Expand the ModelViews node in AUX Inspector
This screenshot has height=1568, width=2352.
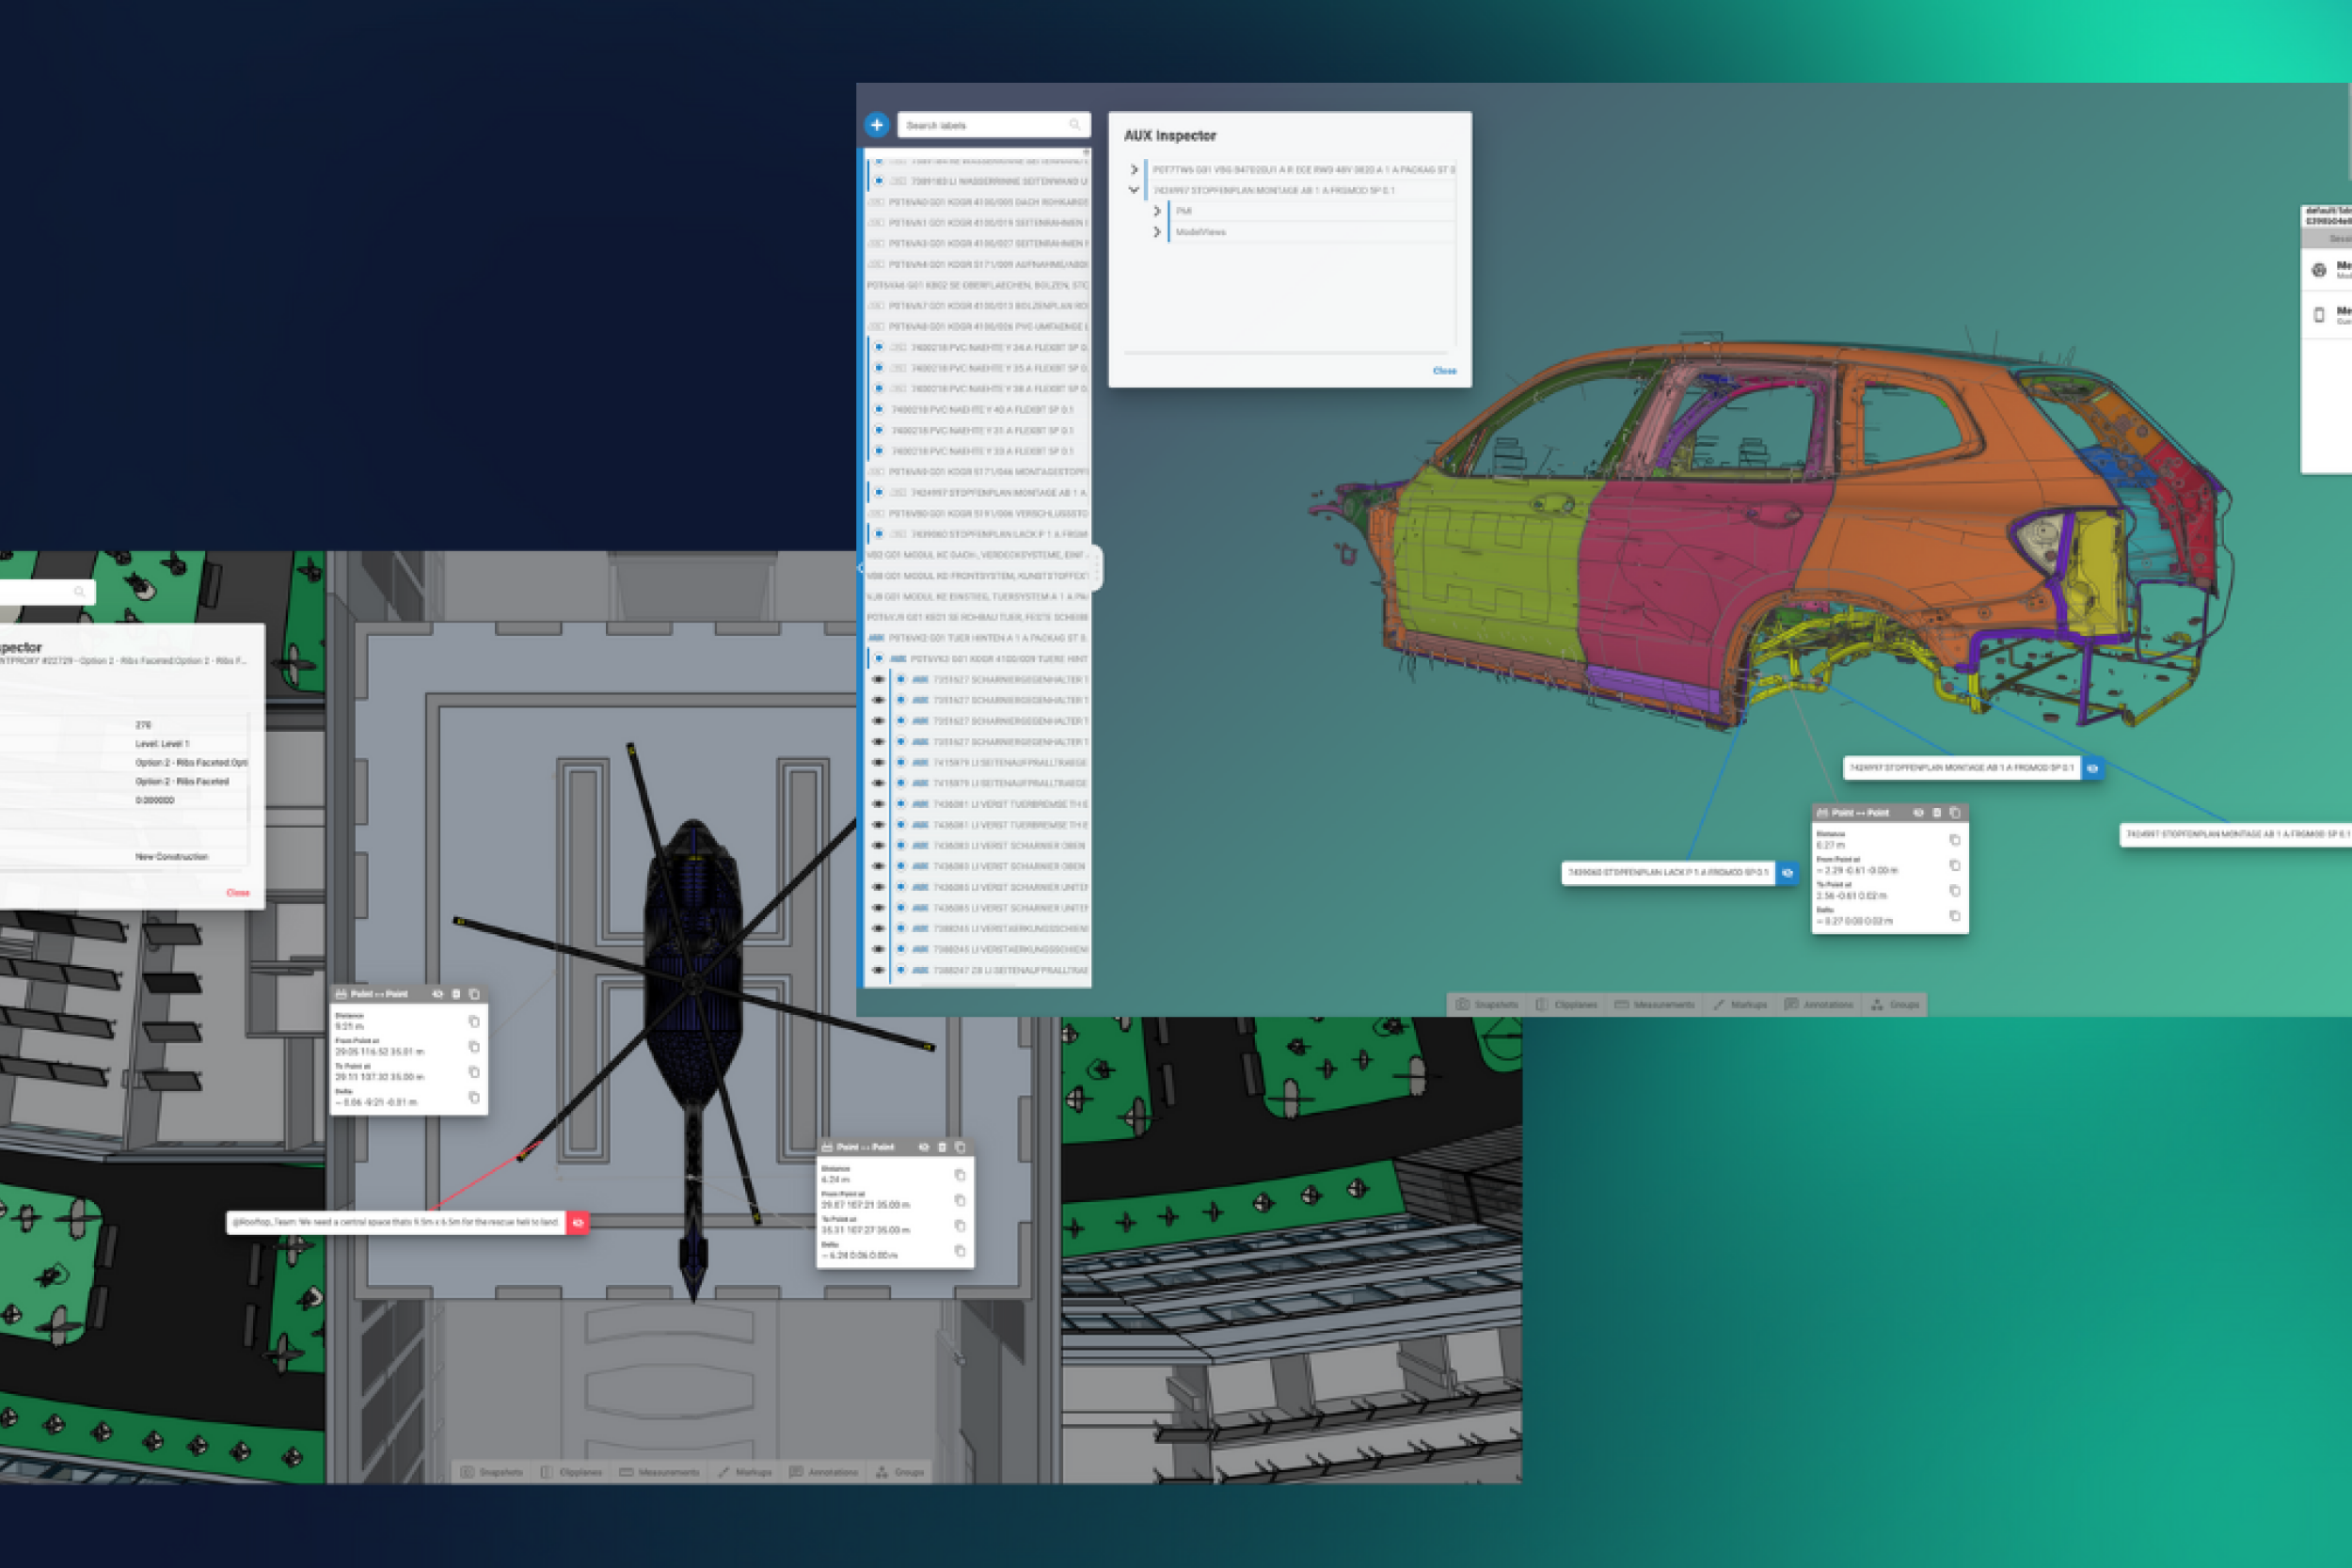(x=1157, y=232)
